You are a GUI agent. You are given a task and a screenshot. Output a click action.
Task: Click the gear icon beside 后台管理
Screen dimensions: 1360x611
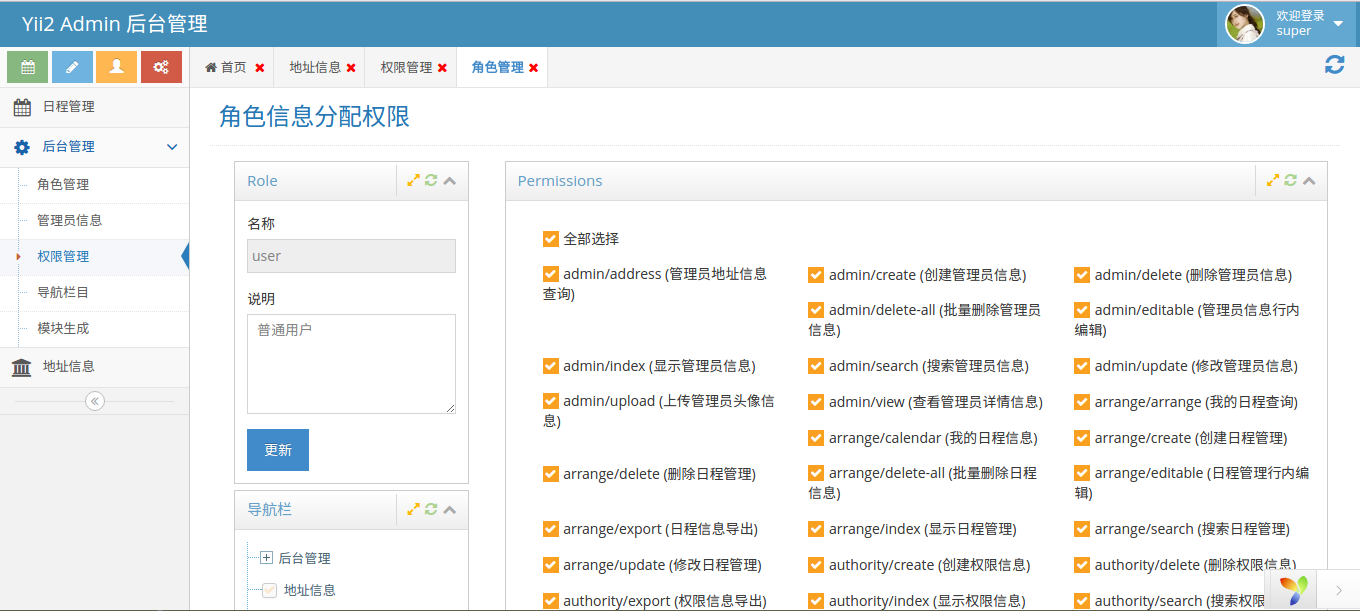point(22,147)
